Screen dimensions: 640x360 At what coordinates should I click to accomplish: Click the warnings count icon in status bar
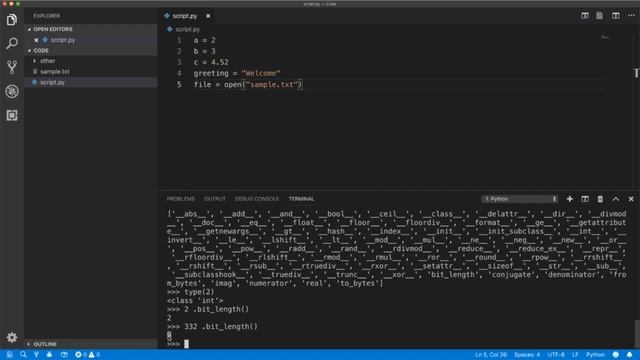94,355
